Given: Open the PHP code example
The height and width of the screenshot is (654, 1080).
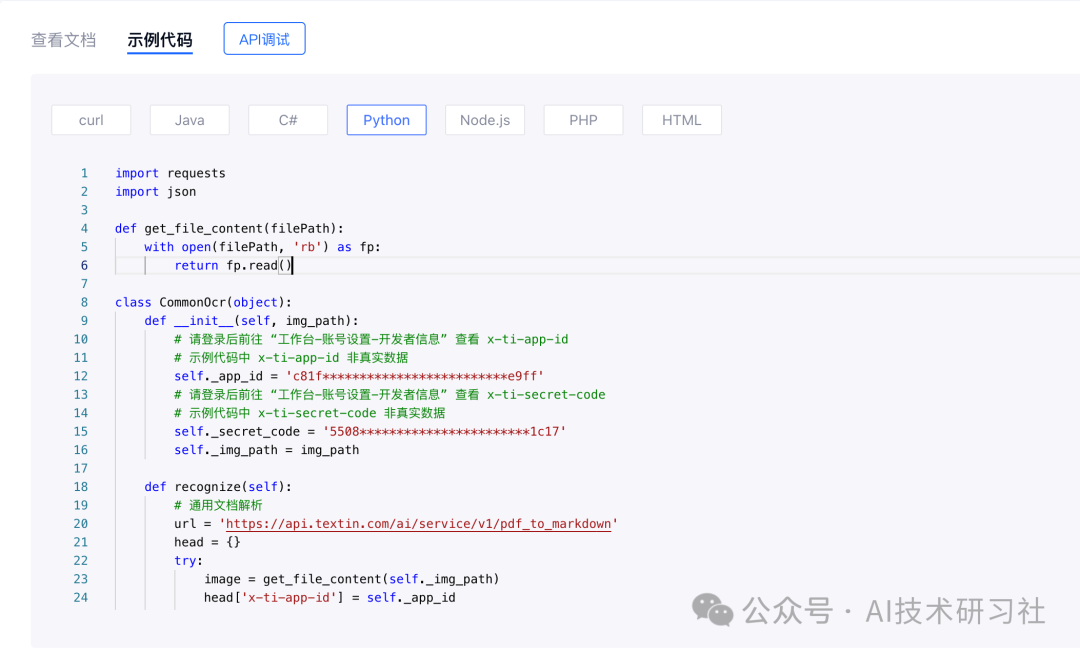Looking at the screenshot, I should coord(583,119).
